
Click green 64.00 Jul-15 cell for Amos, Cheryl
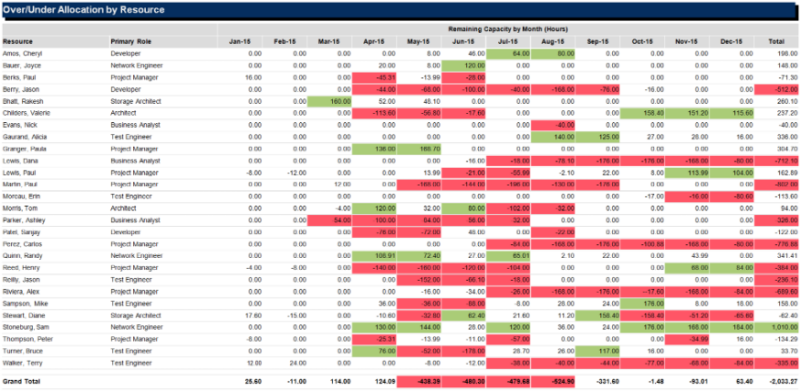(508, 53)
